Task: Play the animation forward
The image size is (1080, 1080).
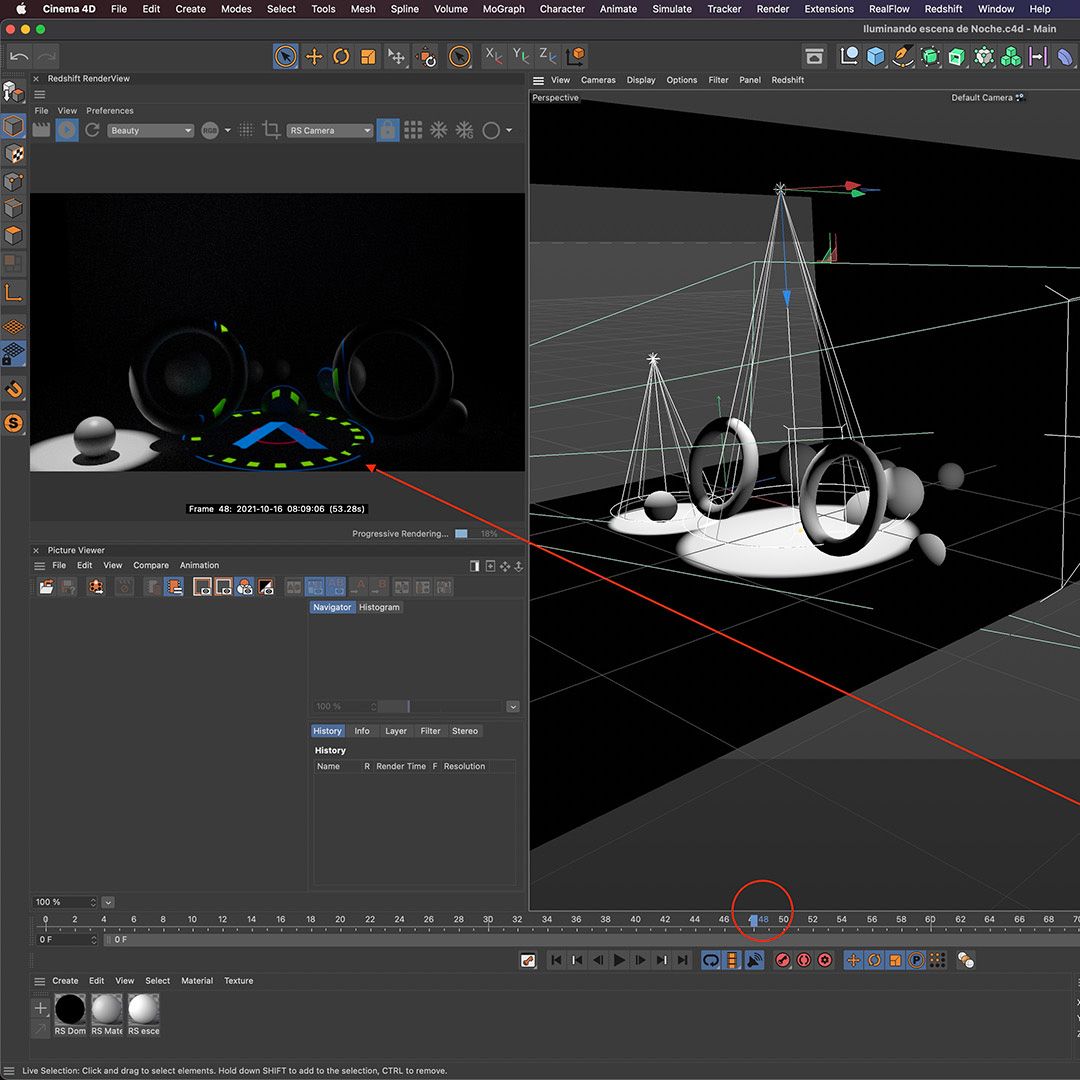Action: point(619,959)
